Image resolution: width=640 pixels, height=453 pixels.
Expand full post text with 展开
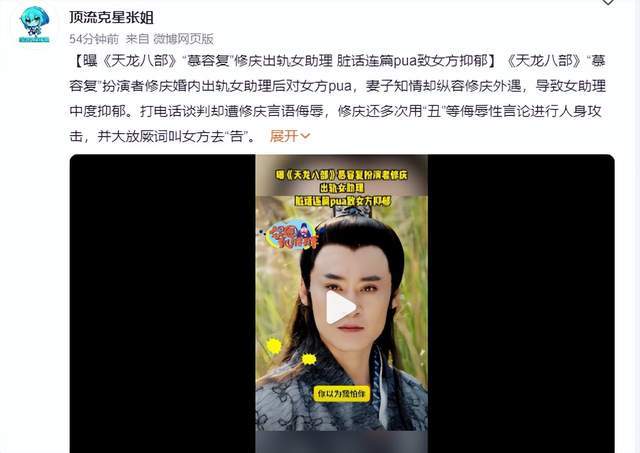(x=284, y=136)
